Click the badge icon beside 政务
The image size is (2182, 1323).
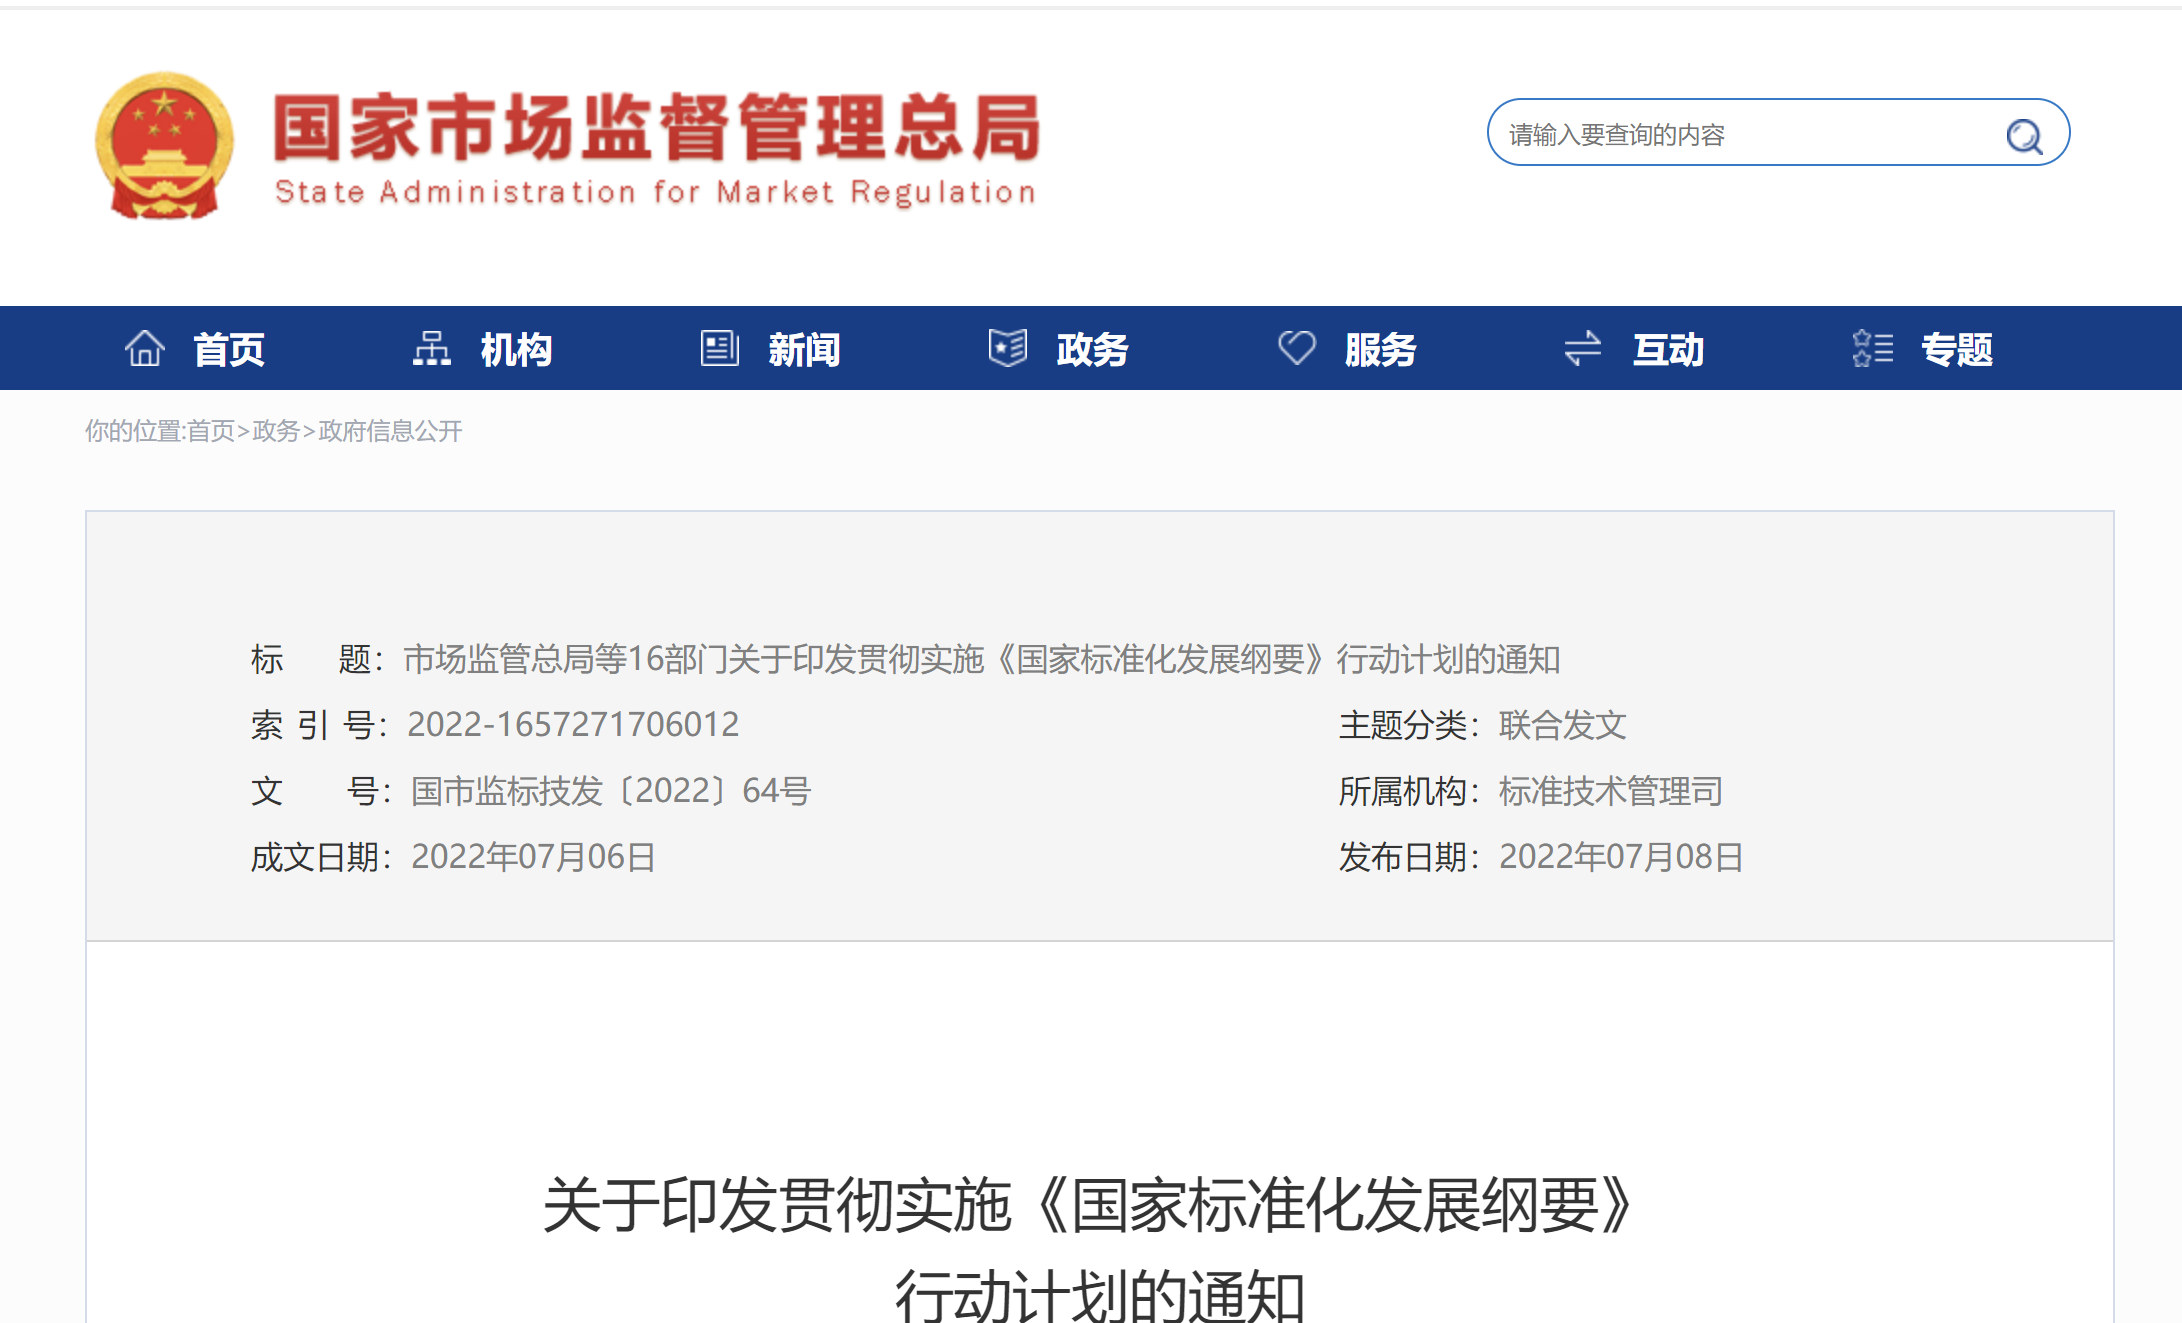pos(1007,349)
